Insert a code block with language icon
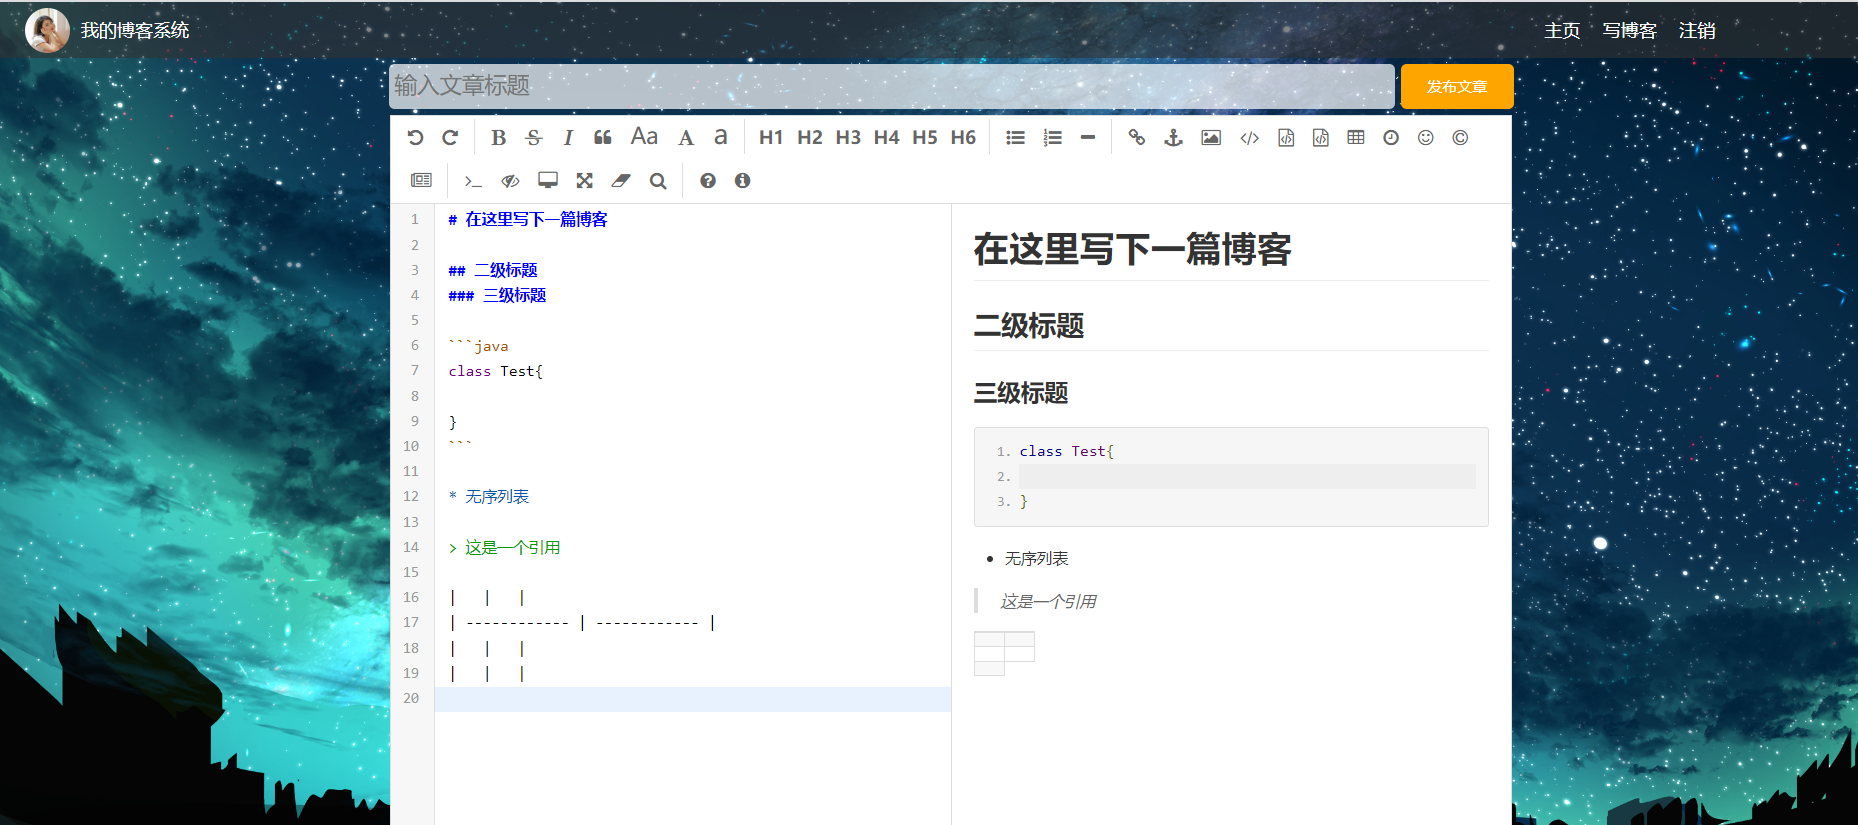Screen dimensions: 1858x825 1321,138
